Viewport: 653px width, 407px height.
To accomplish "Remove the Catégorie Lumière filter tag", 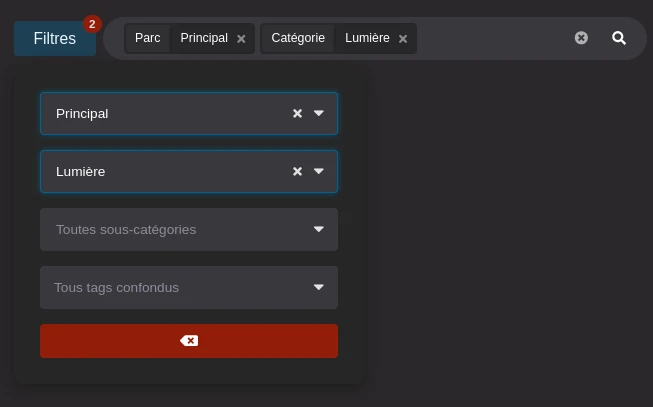I will click(x=403, y=39).
